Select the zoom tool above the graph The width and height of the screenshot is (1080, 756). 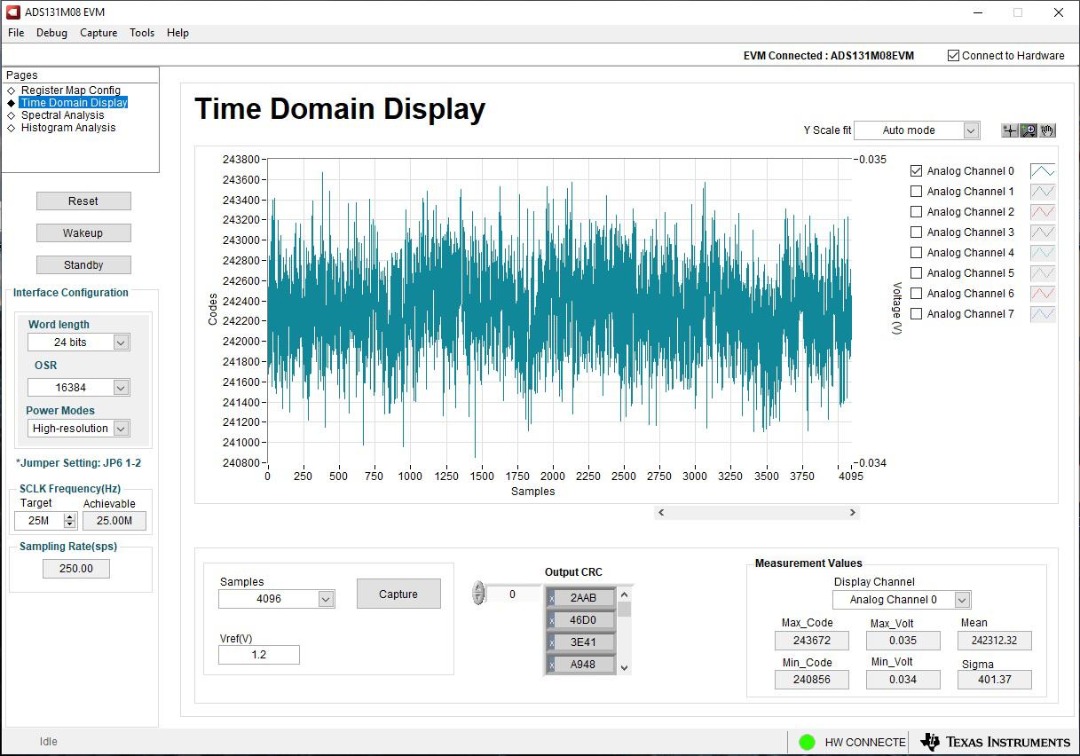coord(1028,130)
